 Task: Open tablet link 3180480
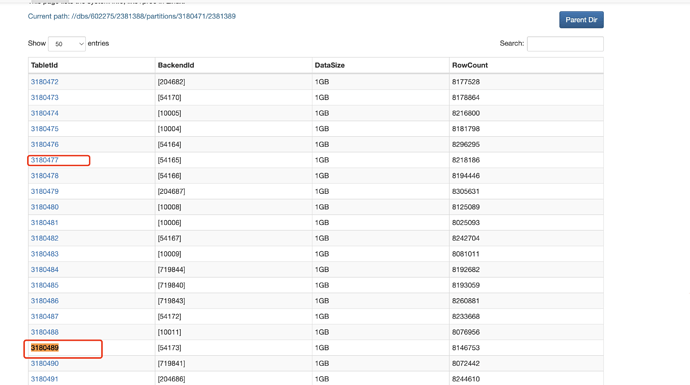point(44,207)
